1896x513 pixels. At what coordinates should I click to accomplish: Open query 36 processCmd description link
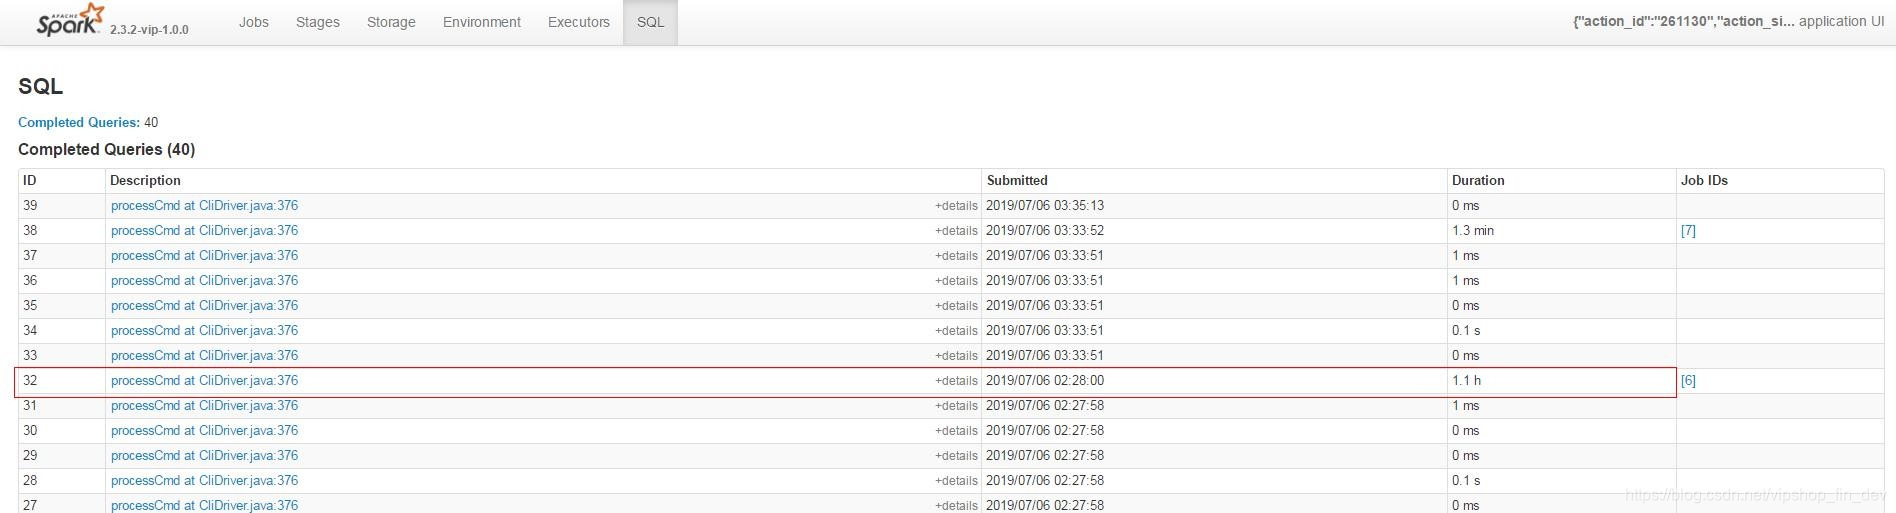click(x=205, y=281)
